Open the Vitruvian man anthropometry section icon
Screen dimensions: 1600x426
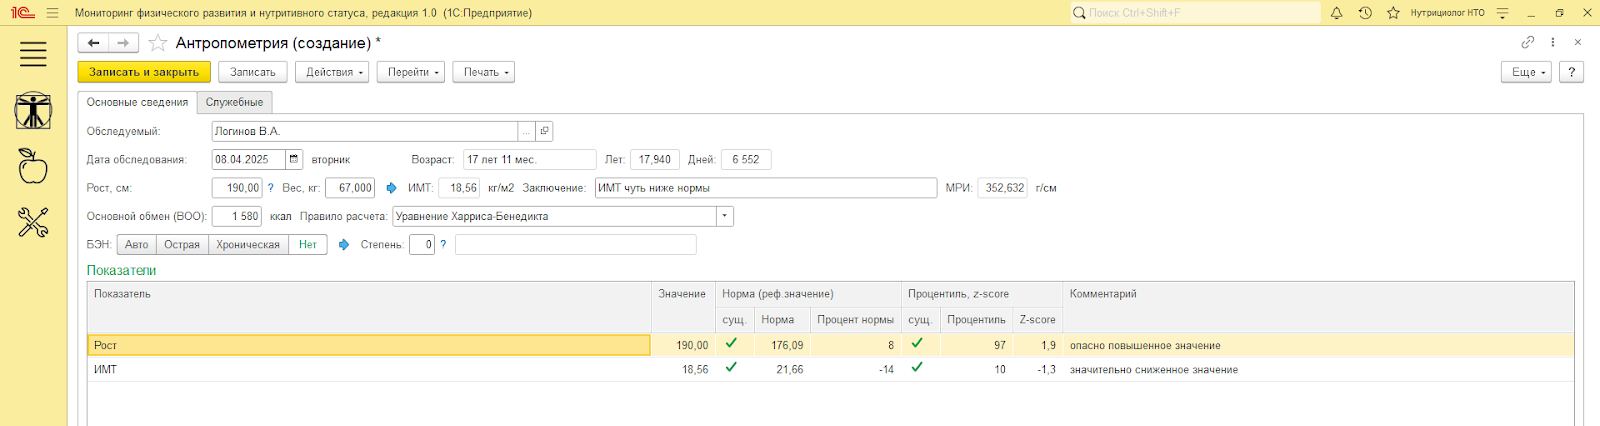click(x=33, y=111)
